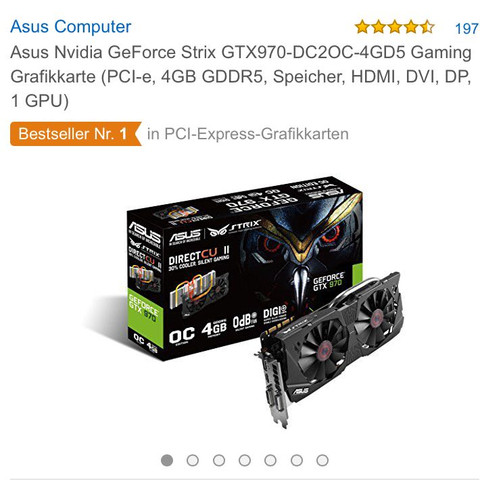
Task: Click the dual-fan graphics card in the photo
Action: pos(328,348)
